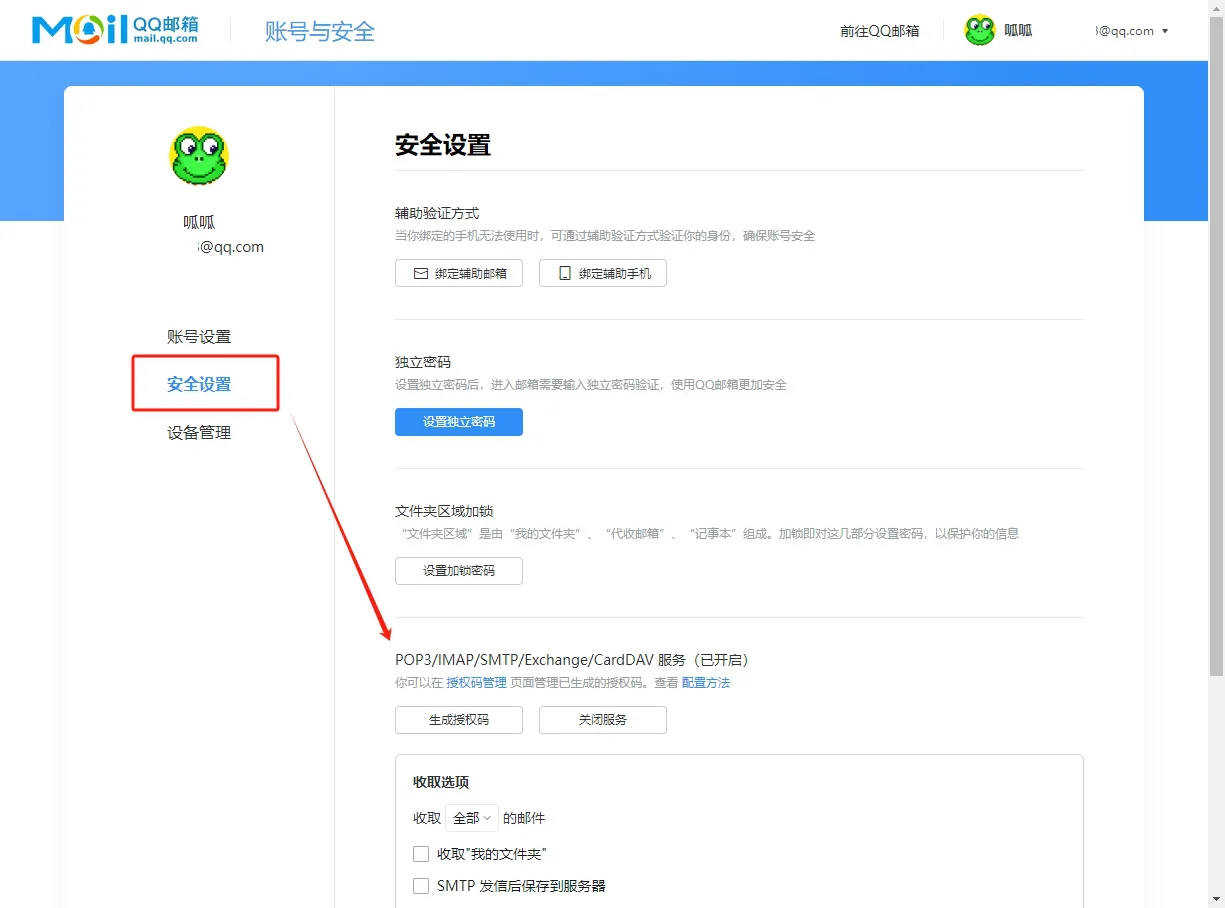
Task: Open the large frog profile picture
Action: (x=199, y=156)
